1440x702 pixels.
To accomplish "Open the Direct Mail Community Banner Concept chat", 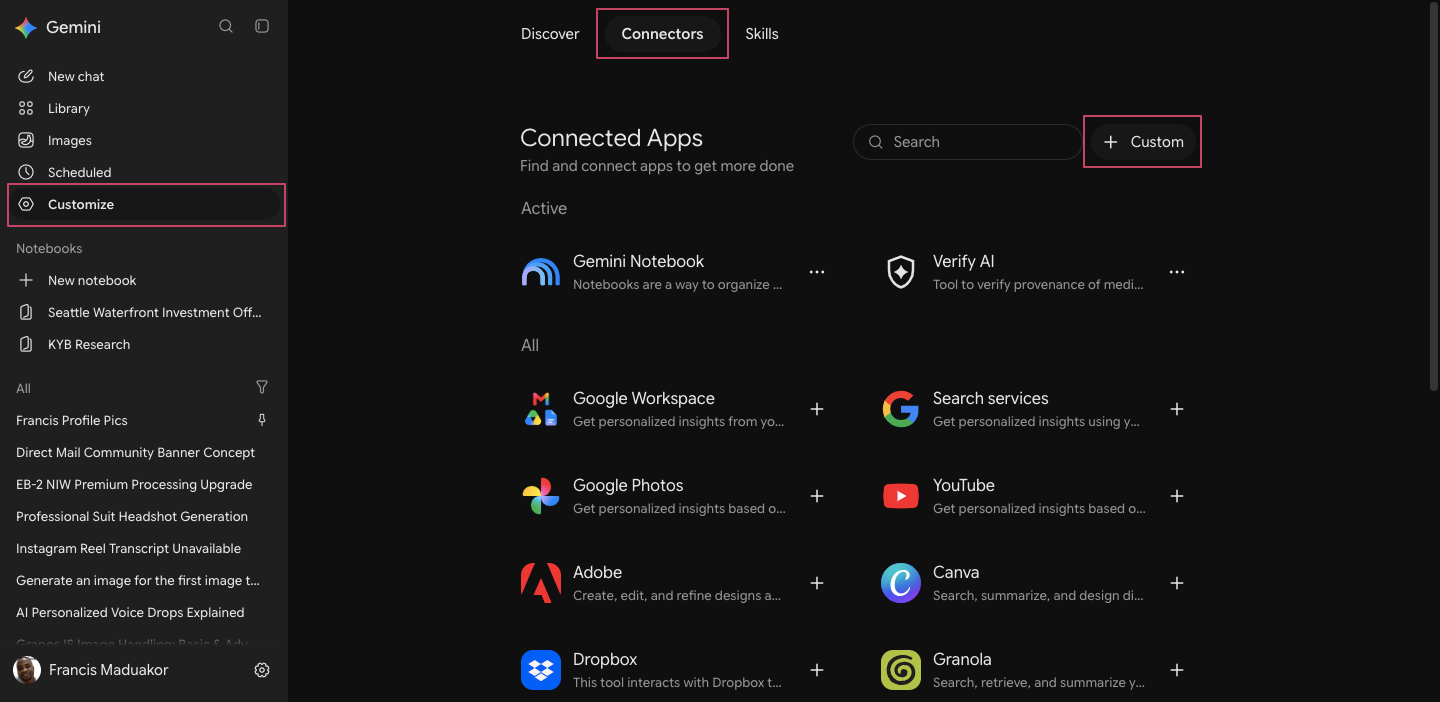I will pos(144,452).
